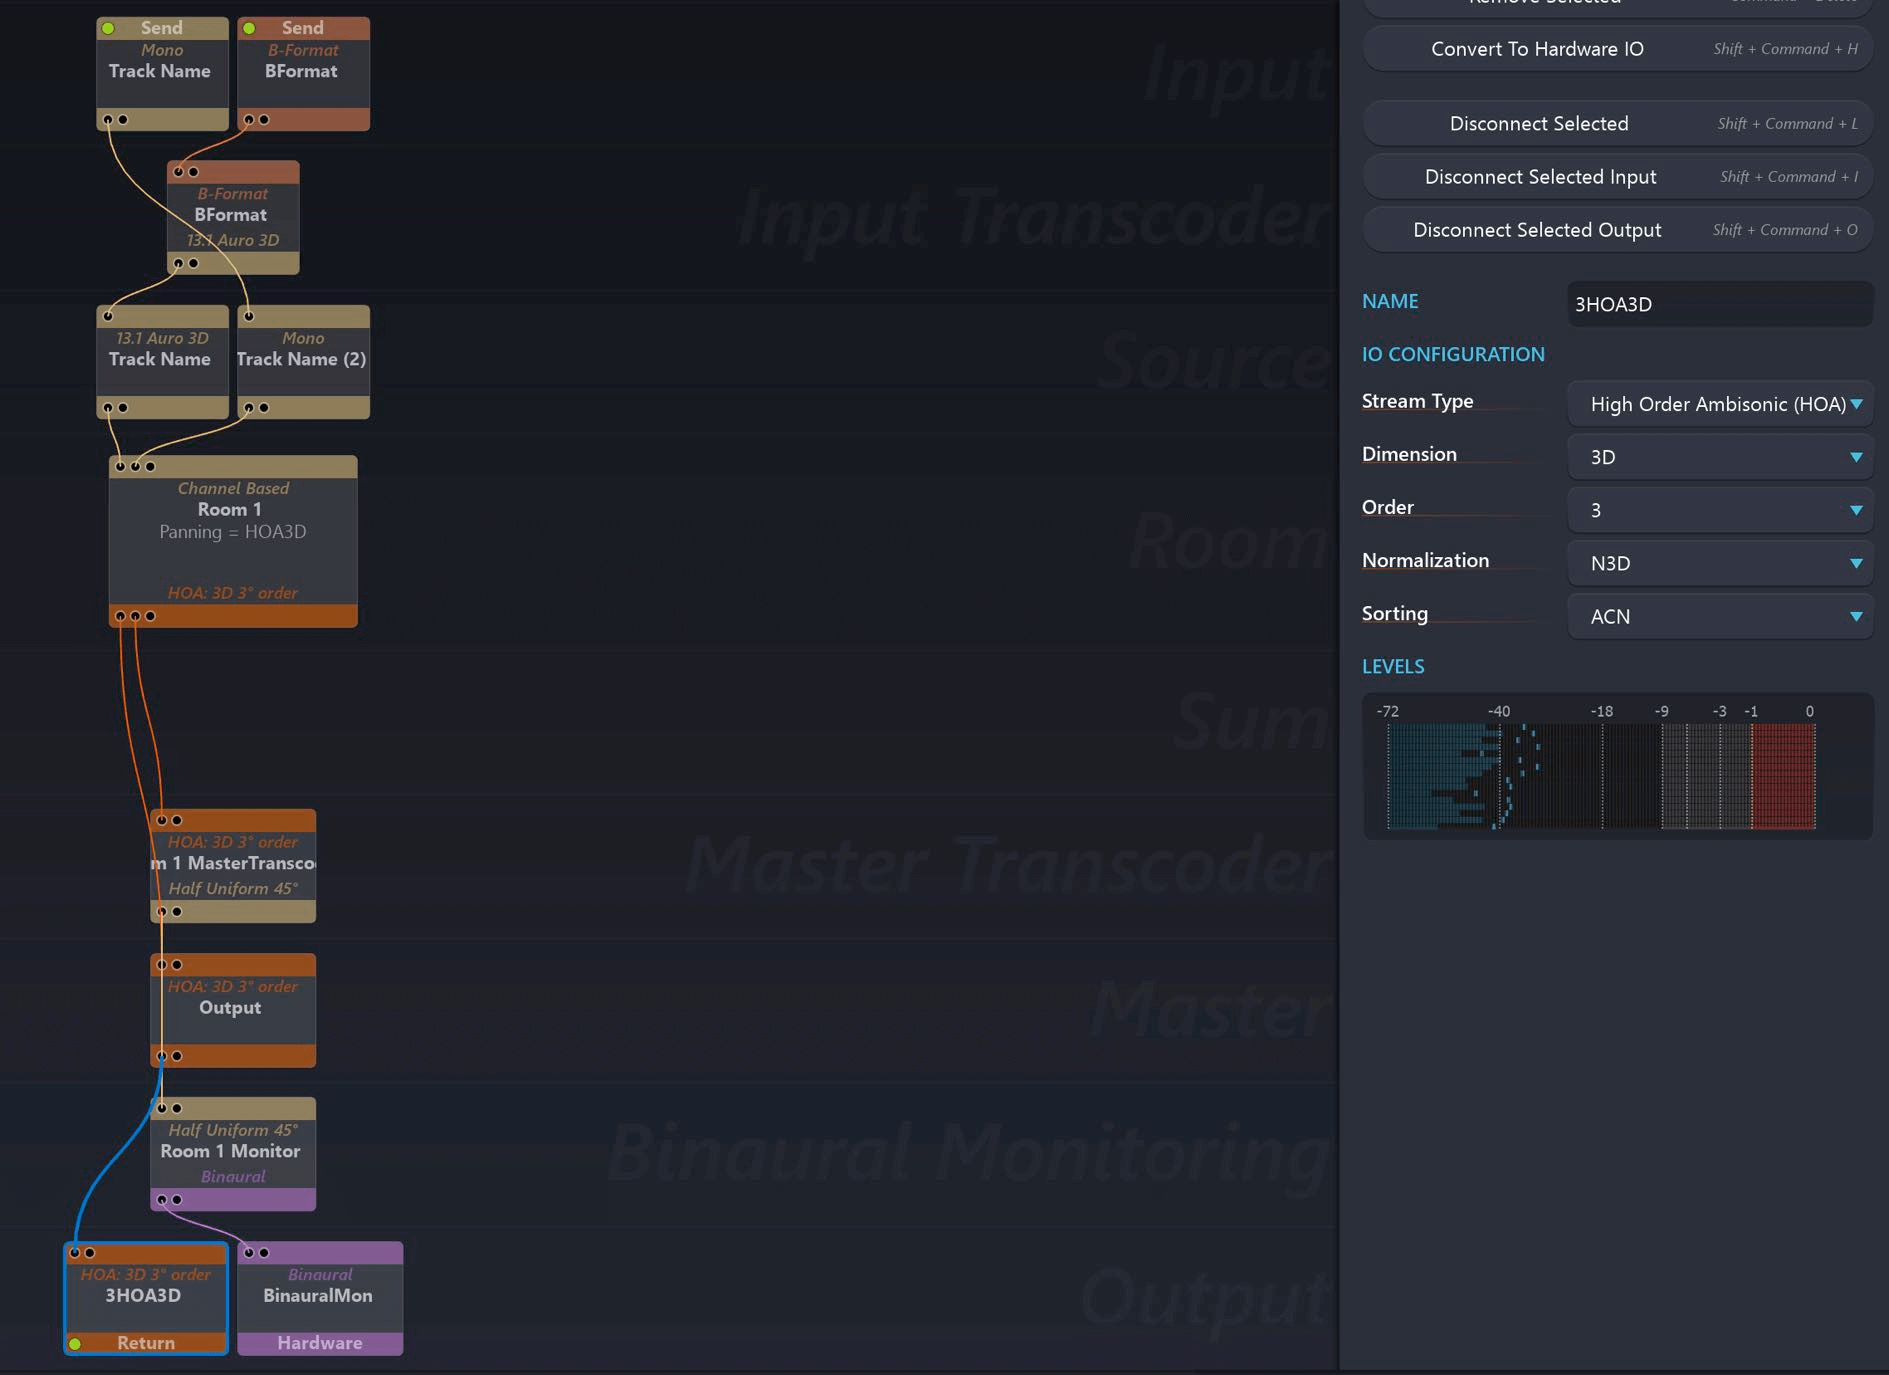Select the Room 1 Monitor binaural node
Viewport: 1889px width, 1375px height.
[x=232, y=1152]
